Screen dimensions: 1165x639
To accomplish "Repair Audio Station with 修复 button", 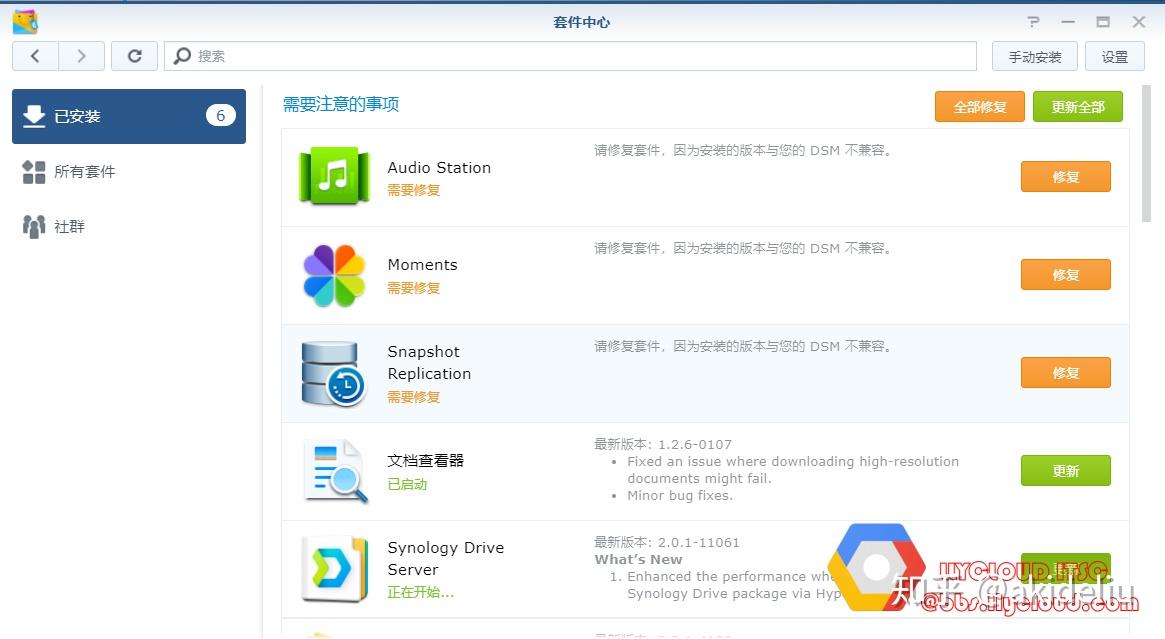I will pos(1065,177).
